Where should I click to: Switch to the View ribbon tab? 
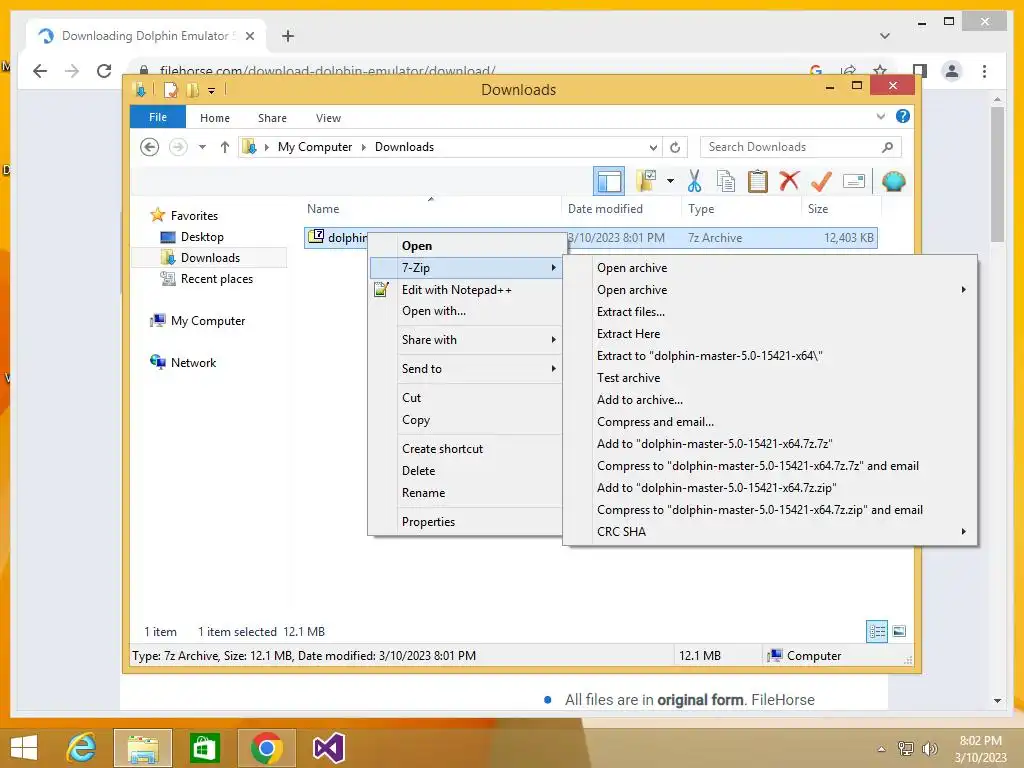click(328, 118)
